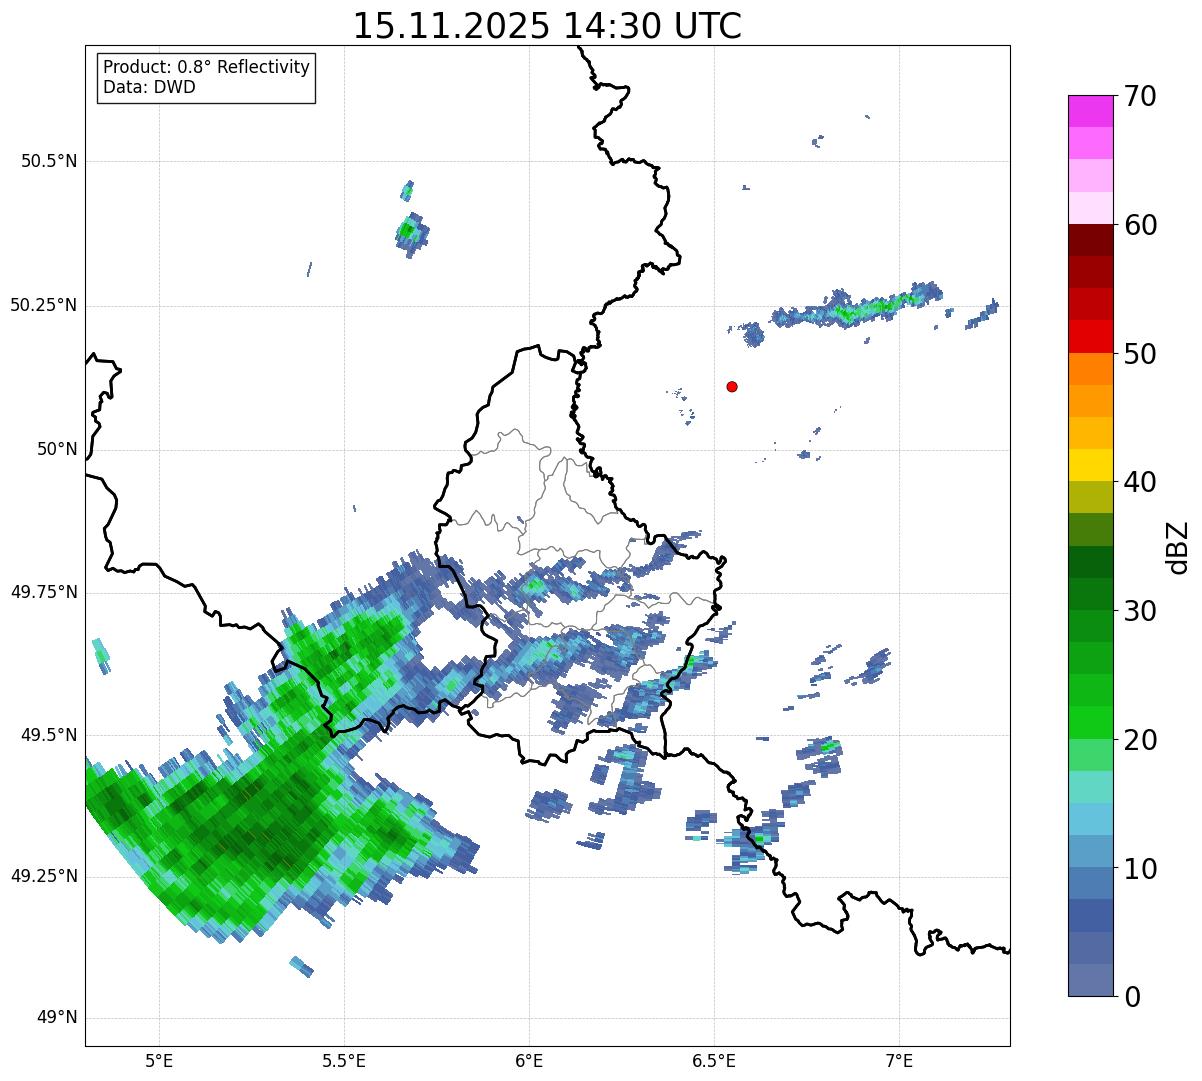Screen dimensions: 1202x1081
Task: Click the 49.25°N latitude label
Action: (x=44, y=876)
